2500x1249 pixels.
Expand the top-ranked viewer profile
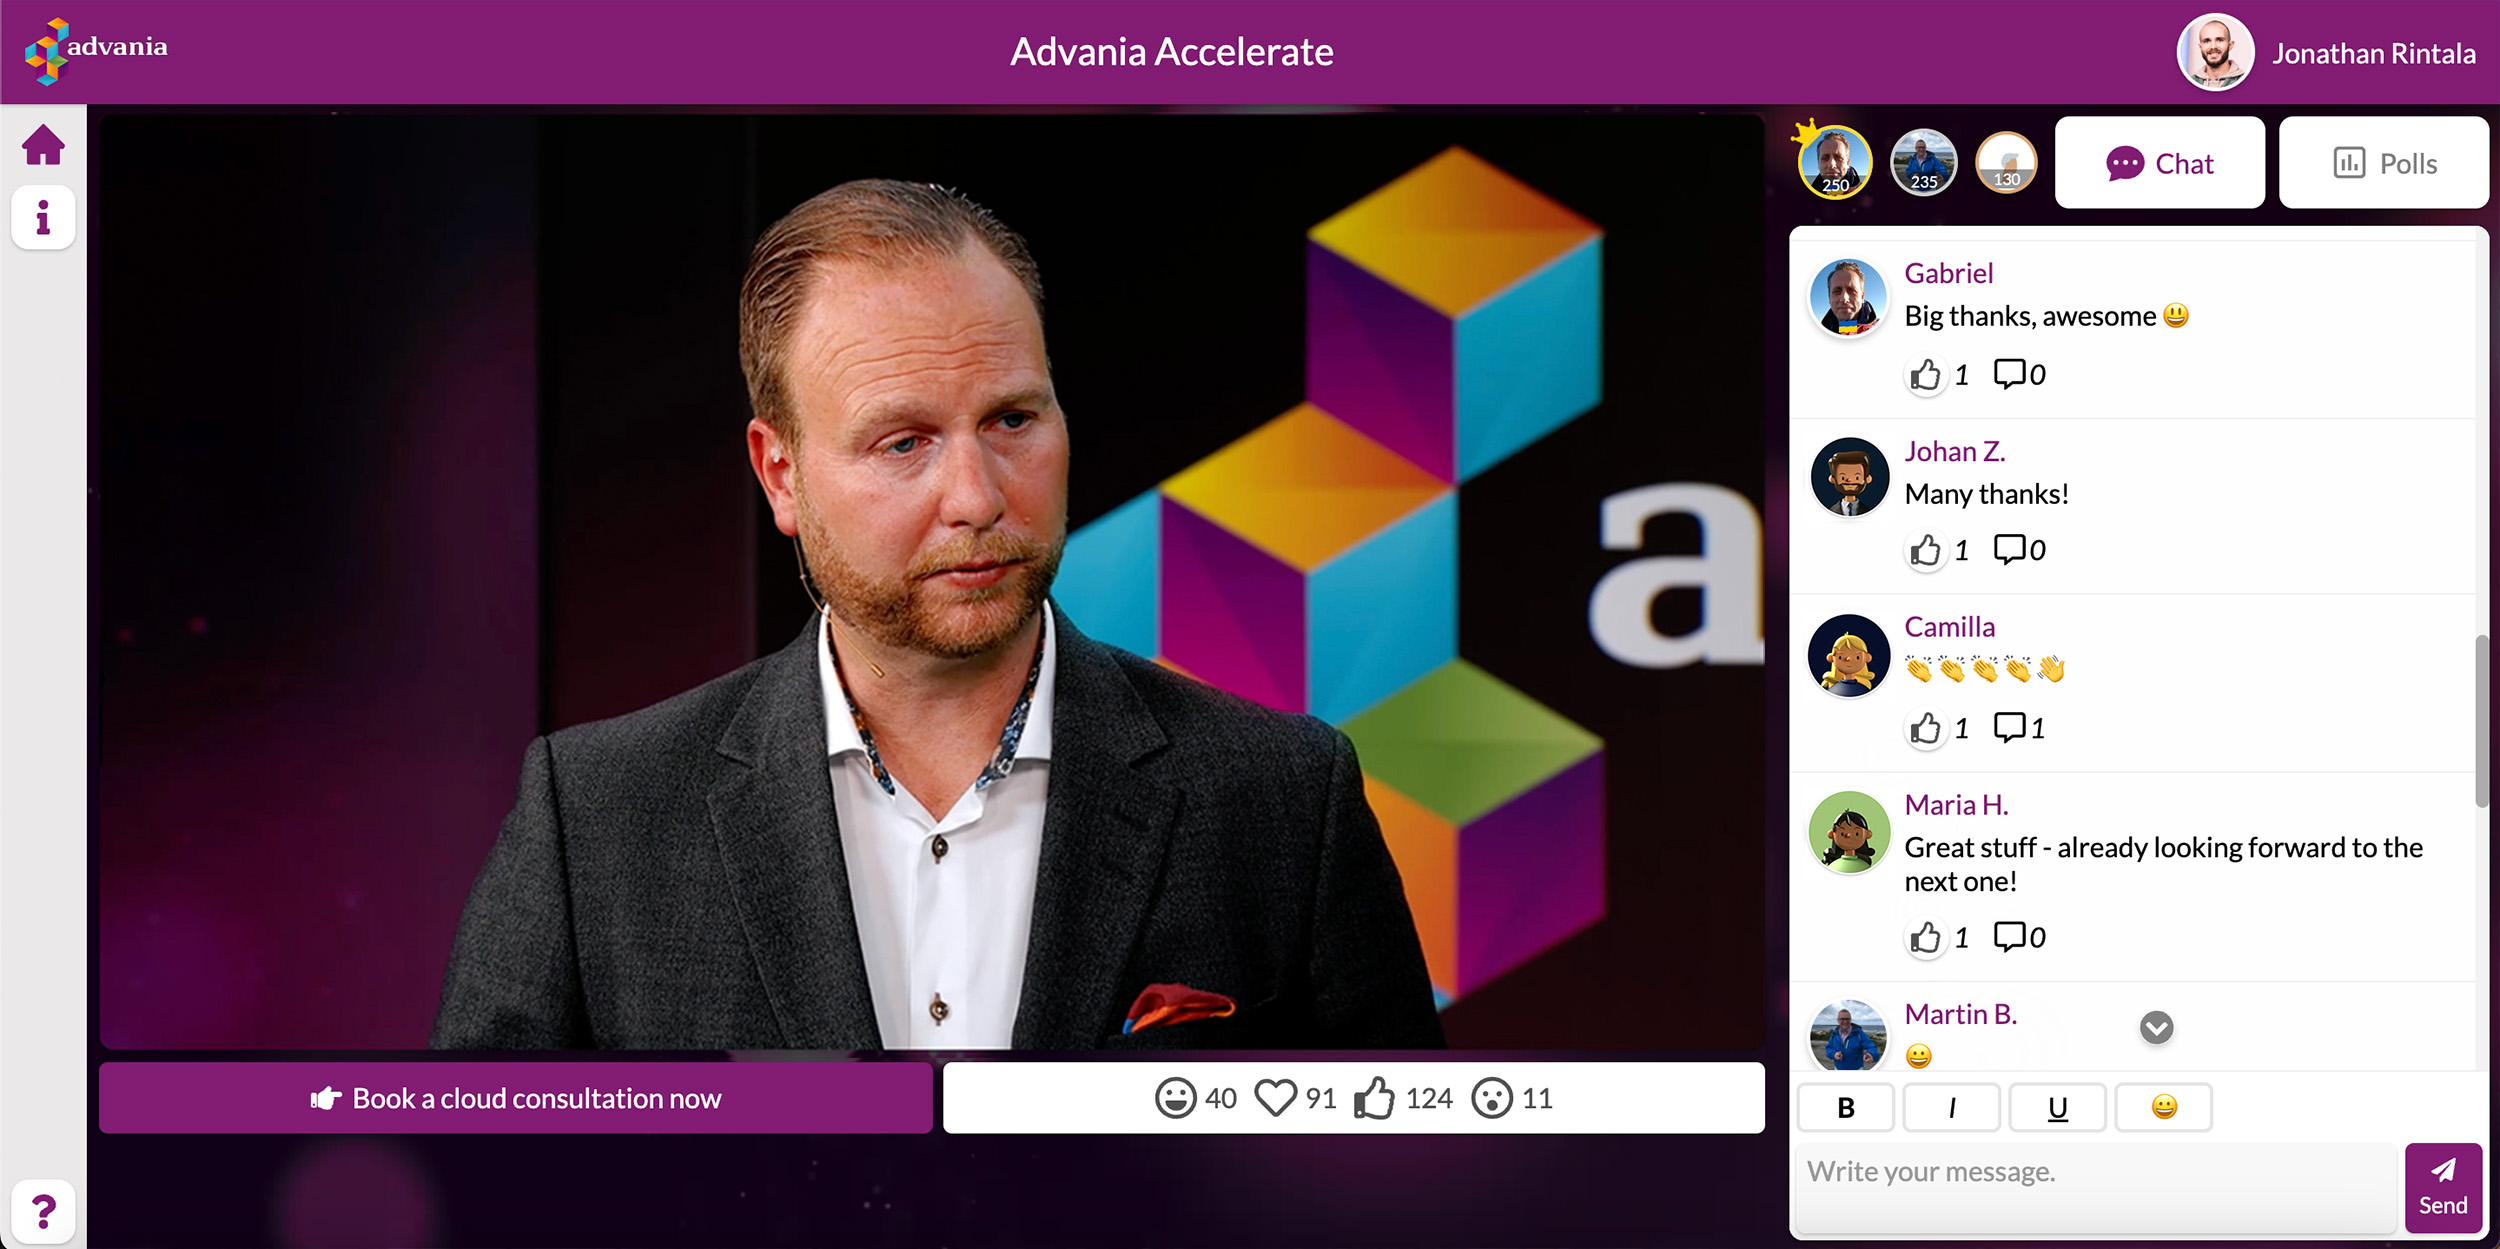(1837, 163)
